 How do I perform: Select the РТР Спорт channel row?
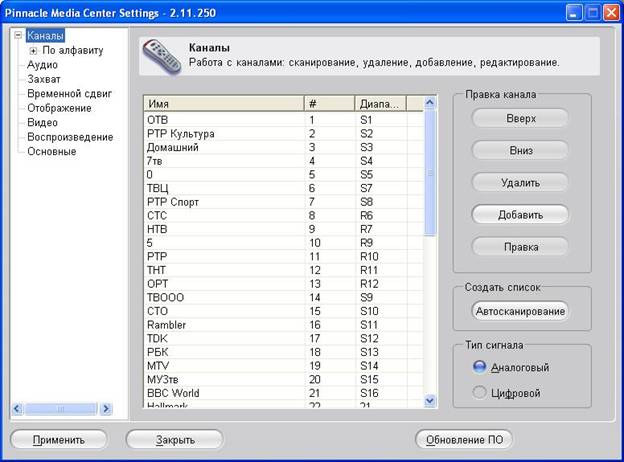point(283,202)
